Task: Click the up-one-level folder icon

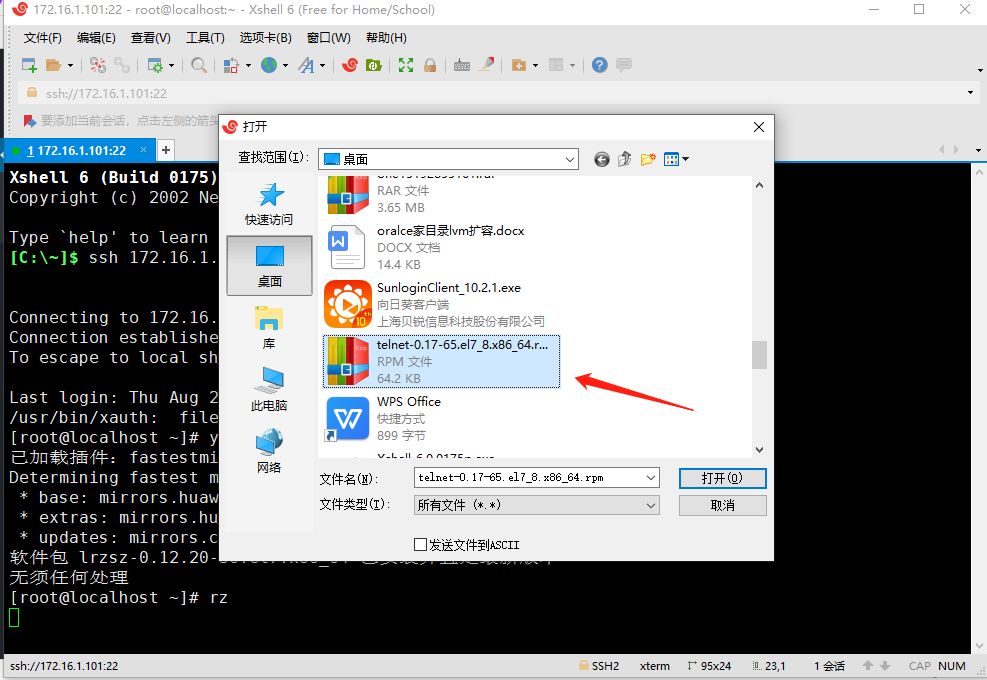Action: [624, 159]
